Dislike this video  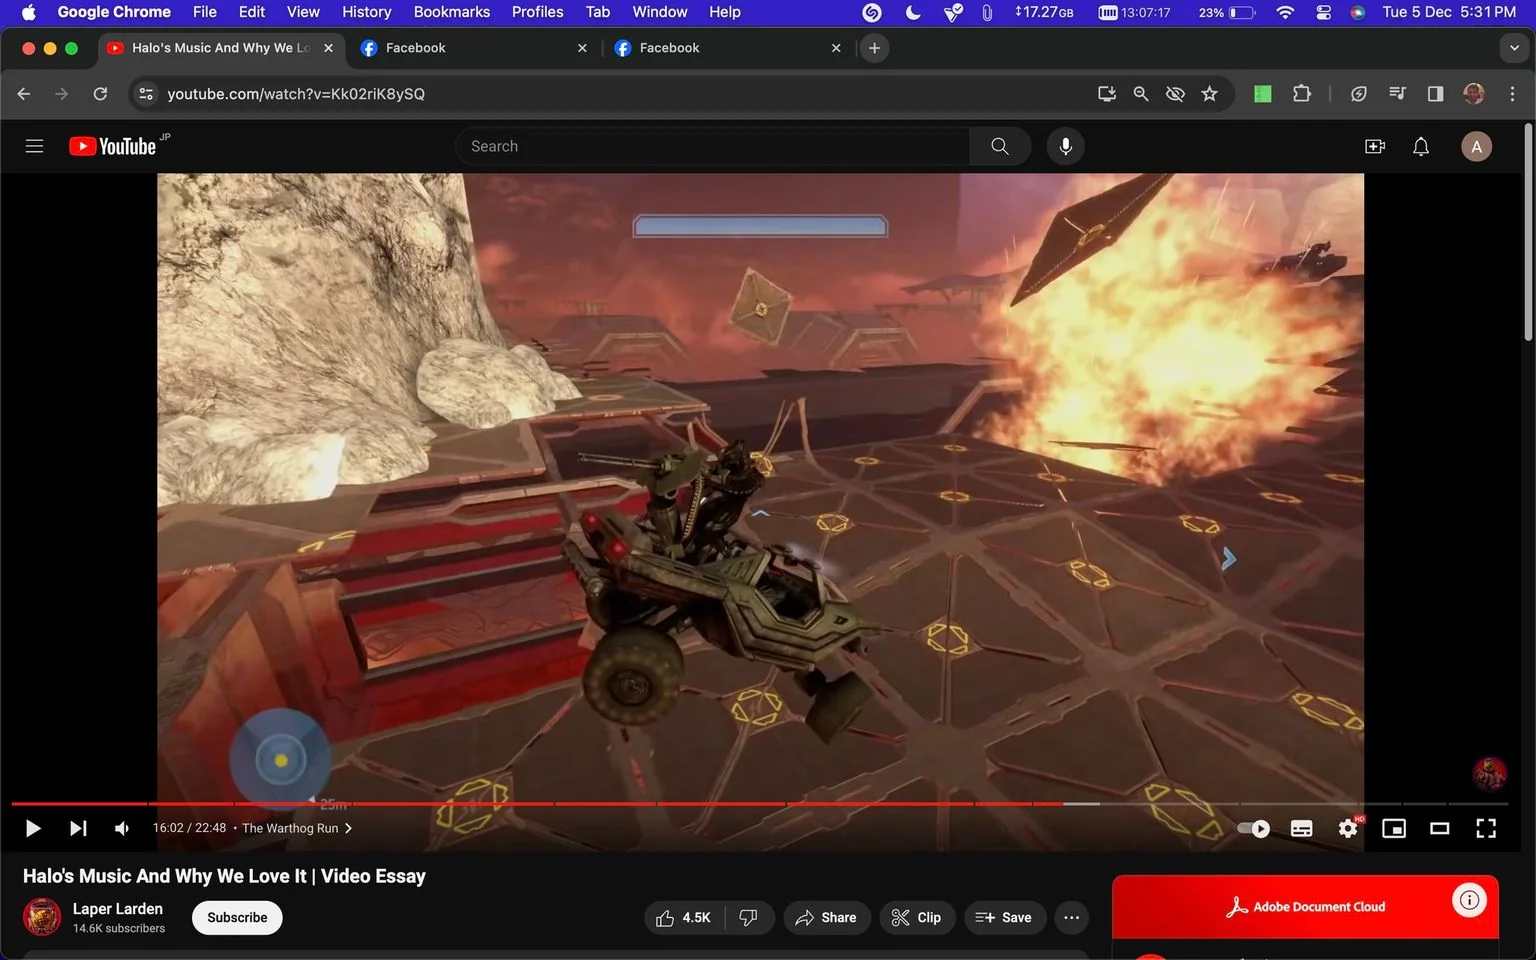[x=748, y=917]
